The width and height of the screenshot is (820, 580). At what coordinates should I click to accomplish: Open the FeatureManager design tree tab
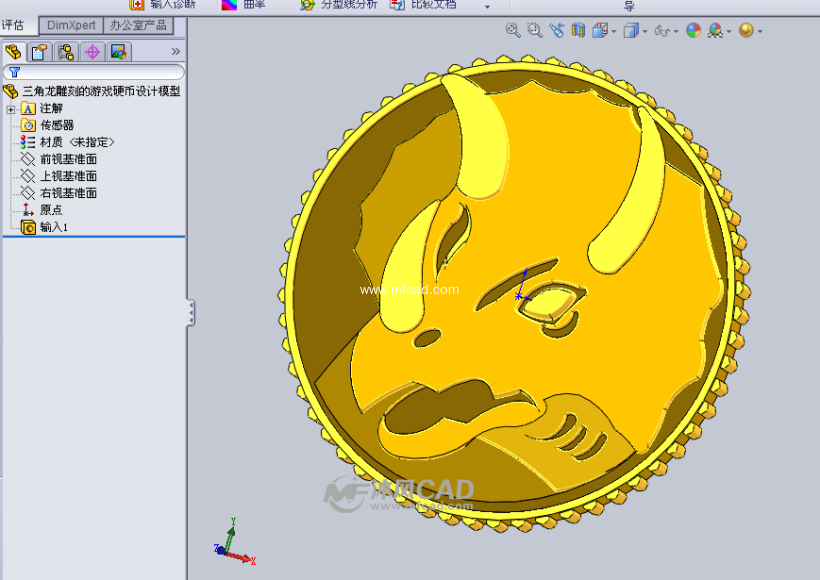tap(13, 51)
